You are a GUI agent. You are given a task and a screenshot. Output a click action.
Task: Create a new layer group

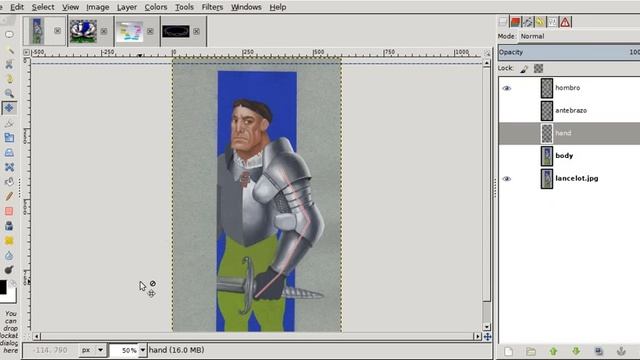point(531,351)
